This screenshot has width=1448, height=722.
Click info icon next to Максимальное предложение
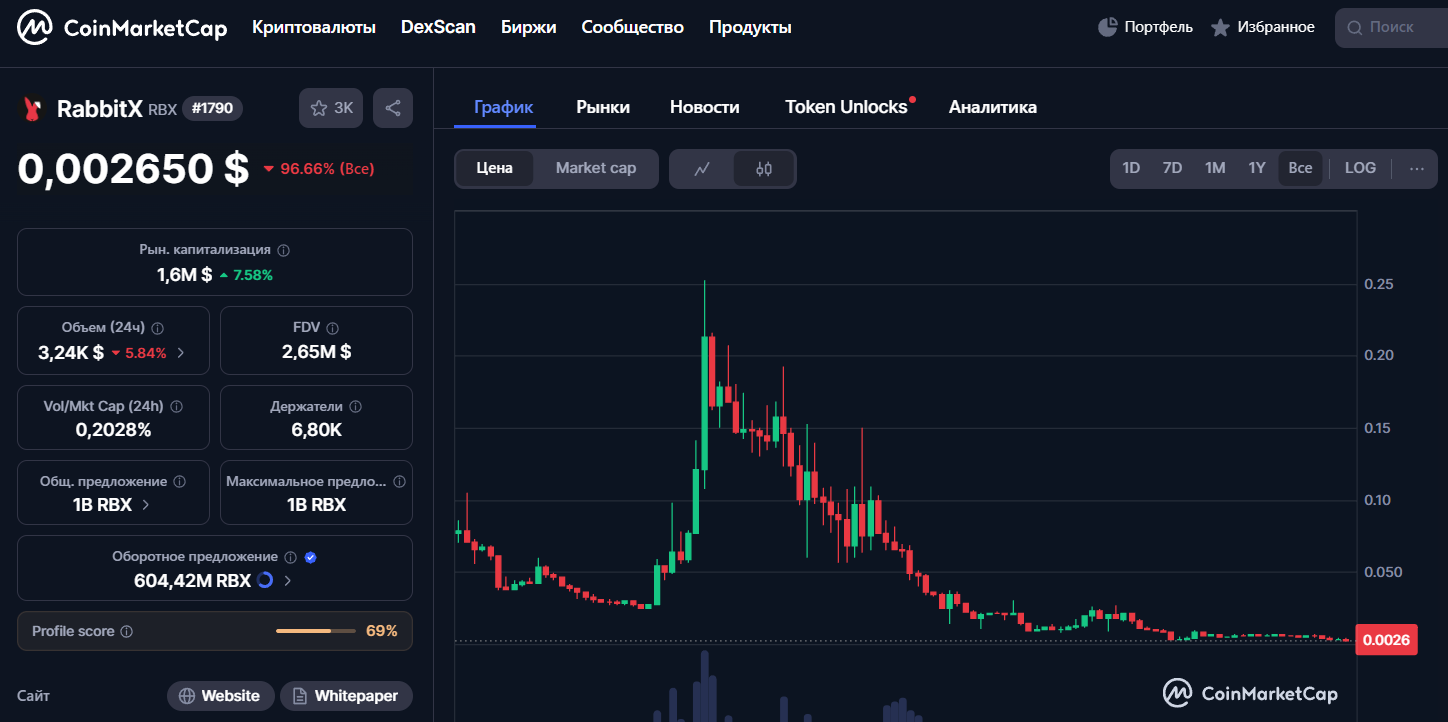point(400,482)
